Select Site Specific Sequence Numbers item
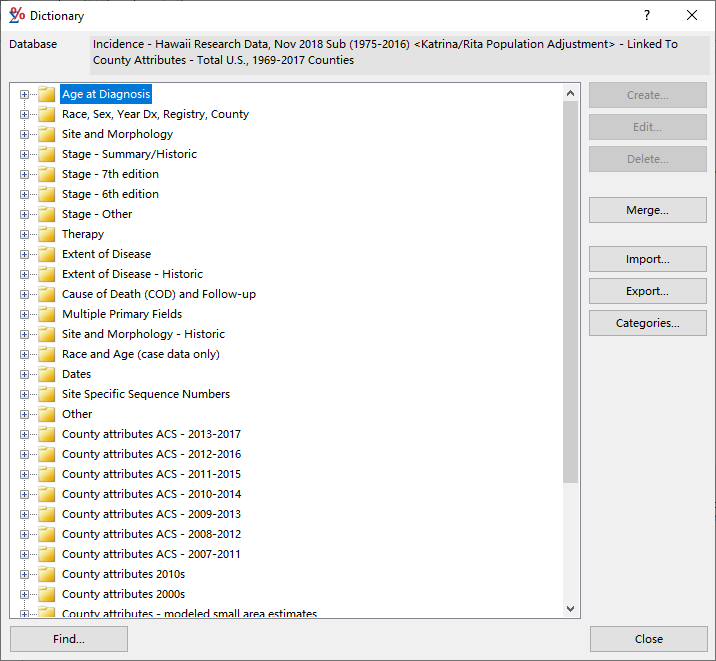The height and width of the screenshot is (661, 716). click(145, 394)
